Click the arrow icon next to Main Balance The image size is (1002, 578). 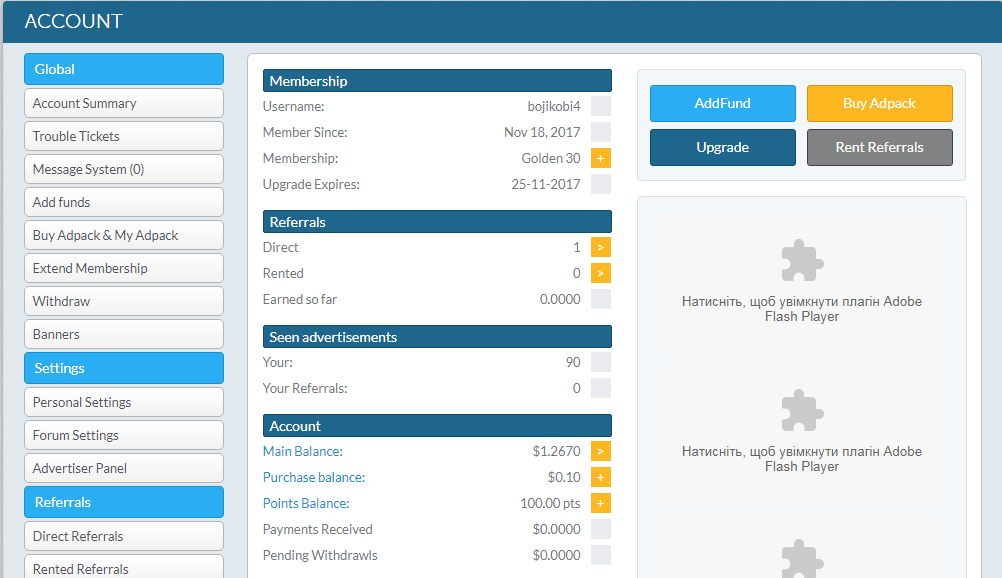[x=600, y=451]
